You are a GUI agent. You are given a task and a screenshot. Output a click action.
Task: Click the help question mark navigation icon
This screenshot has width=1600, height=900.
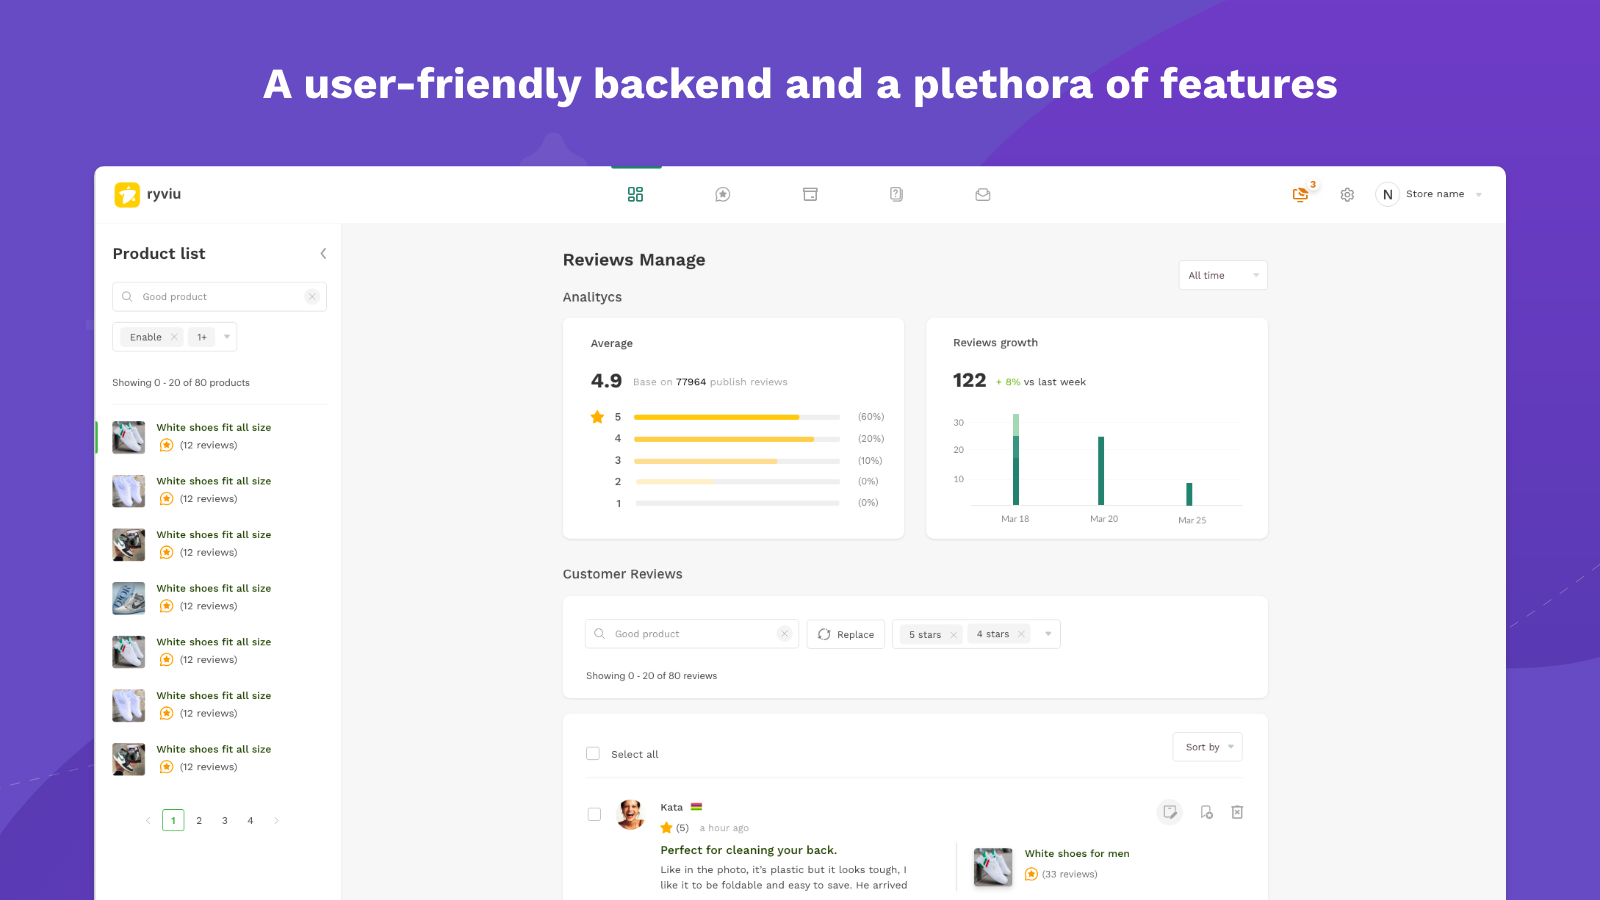(896, 195)
